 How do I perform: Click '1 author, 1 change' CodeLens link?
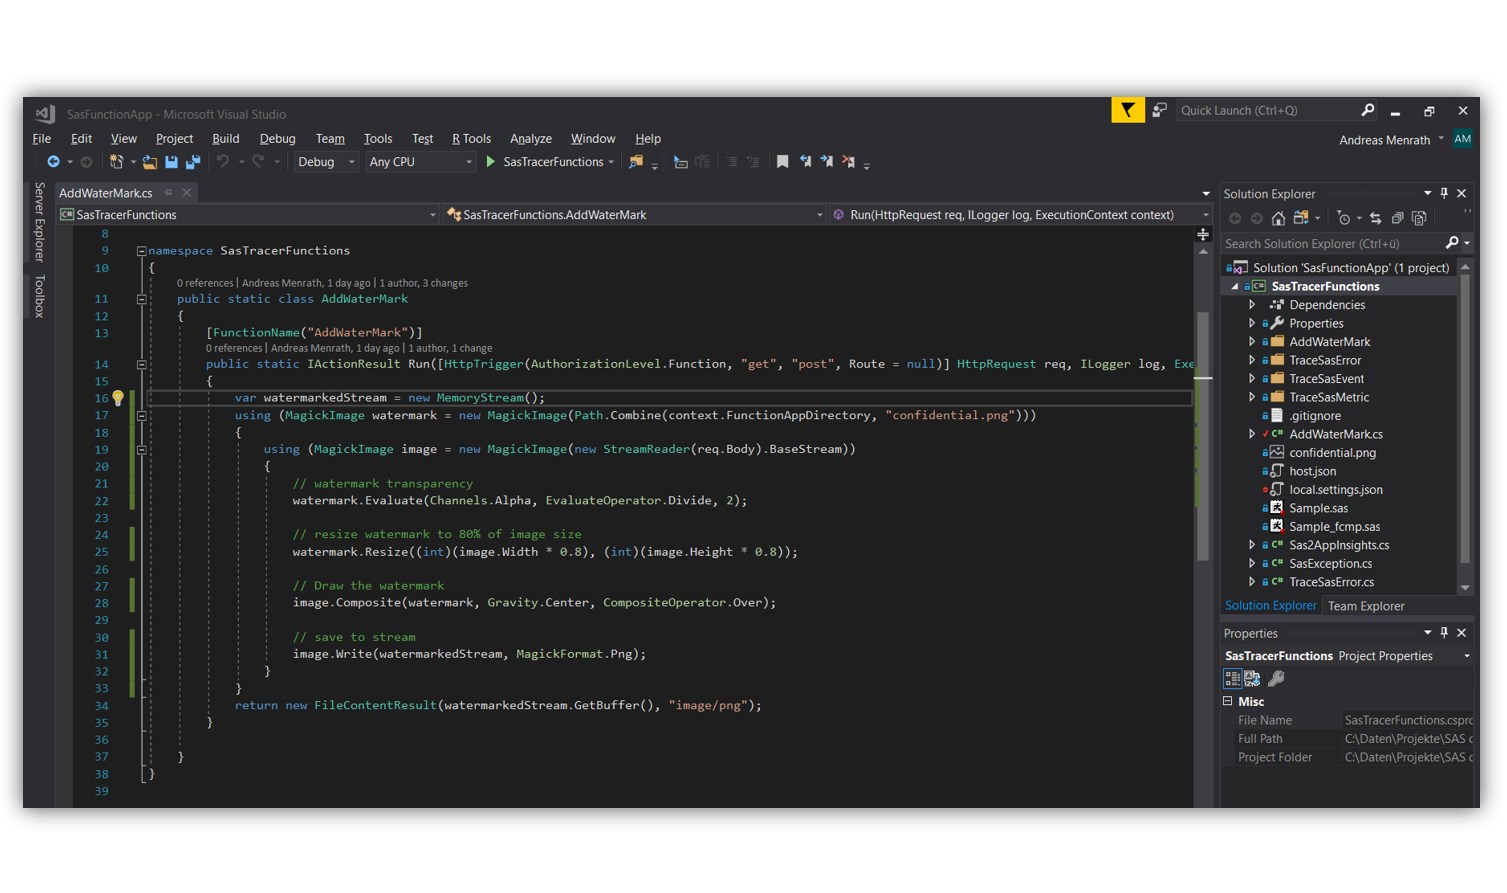tap(450, 348)
